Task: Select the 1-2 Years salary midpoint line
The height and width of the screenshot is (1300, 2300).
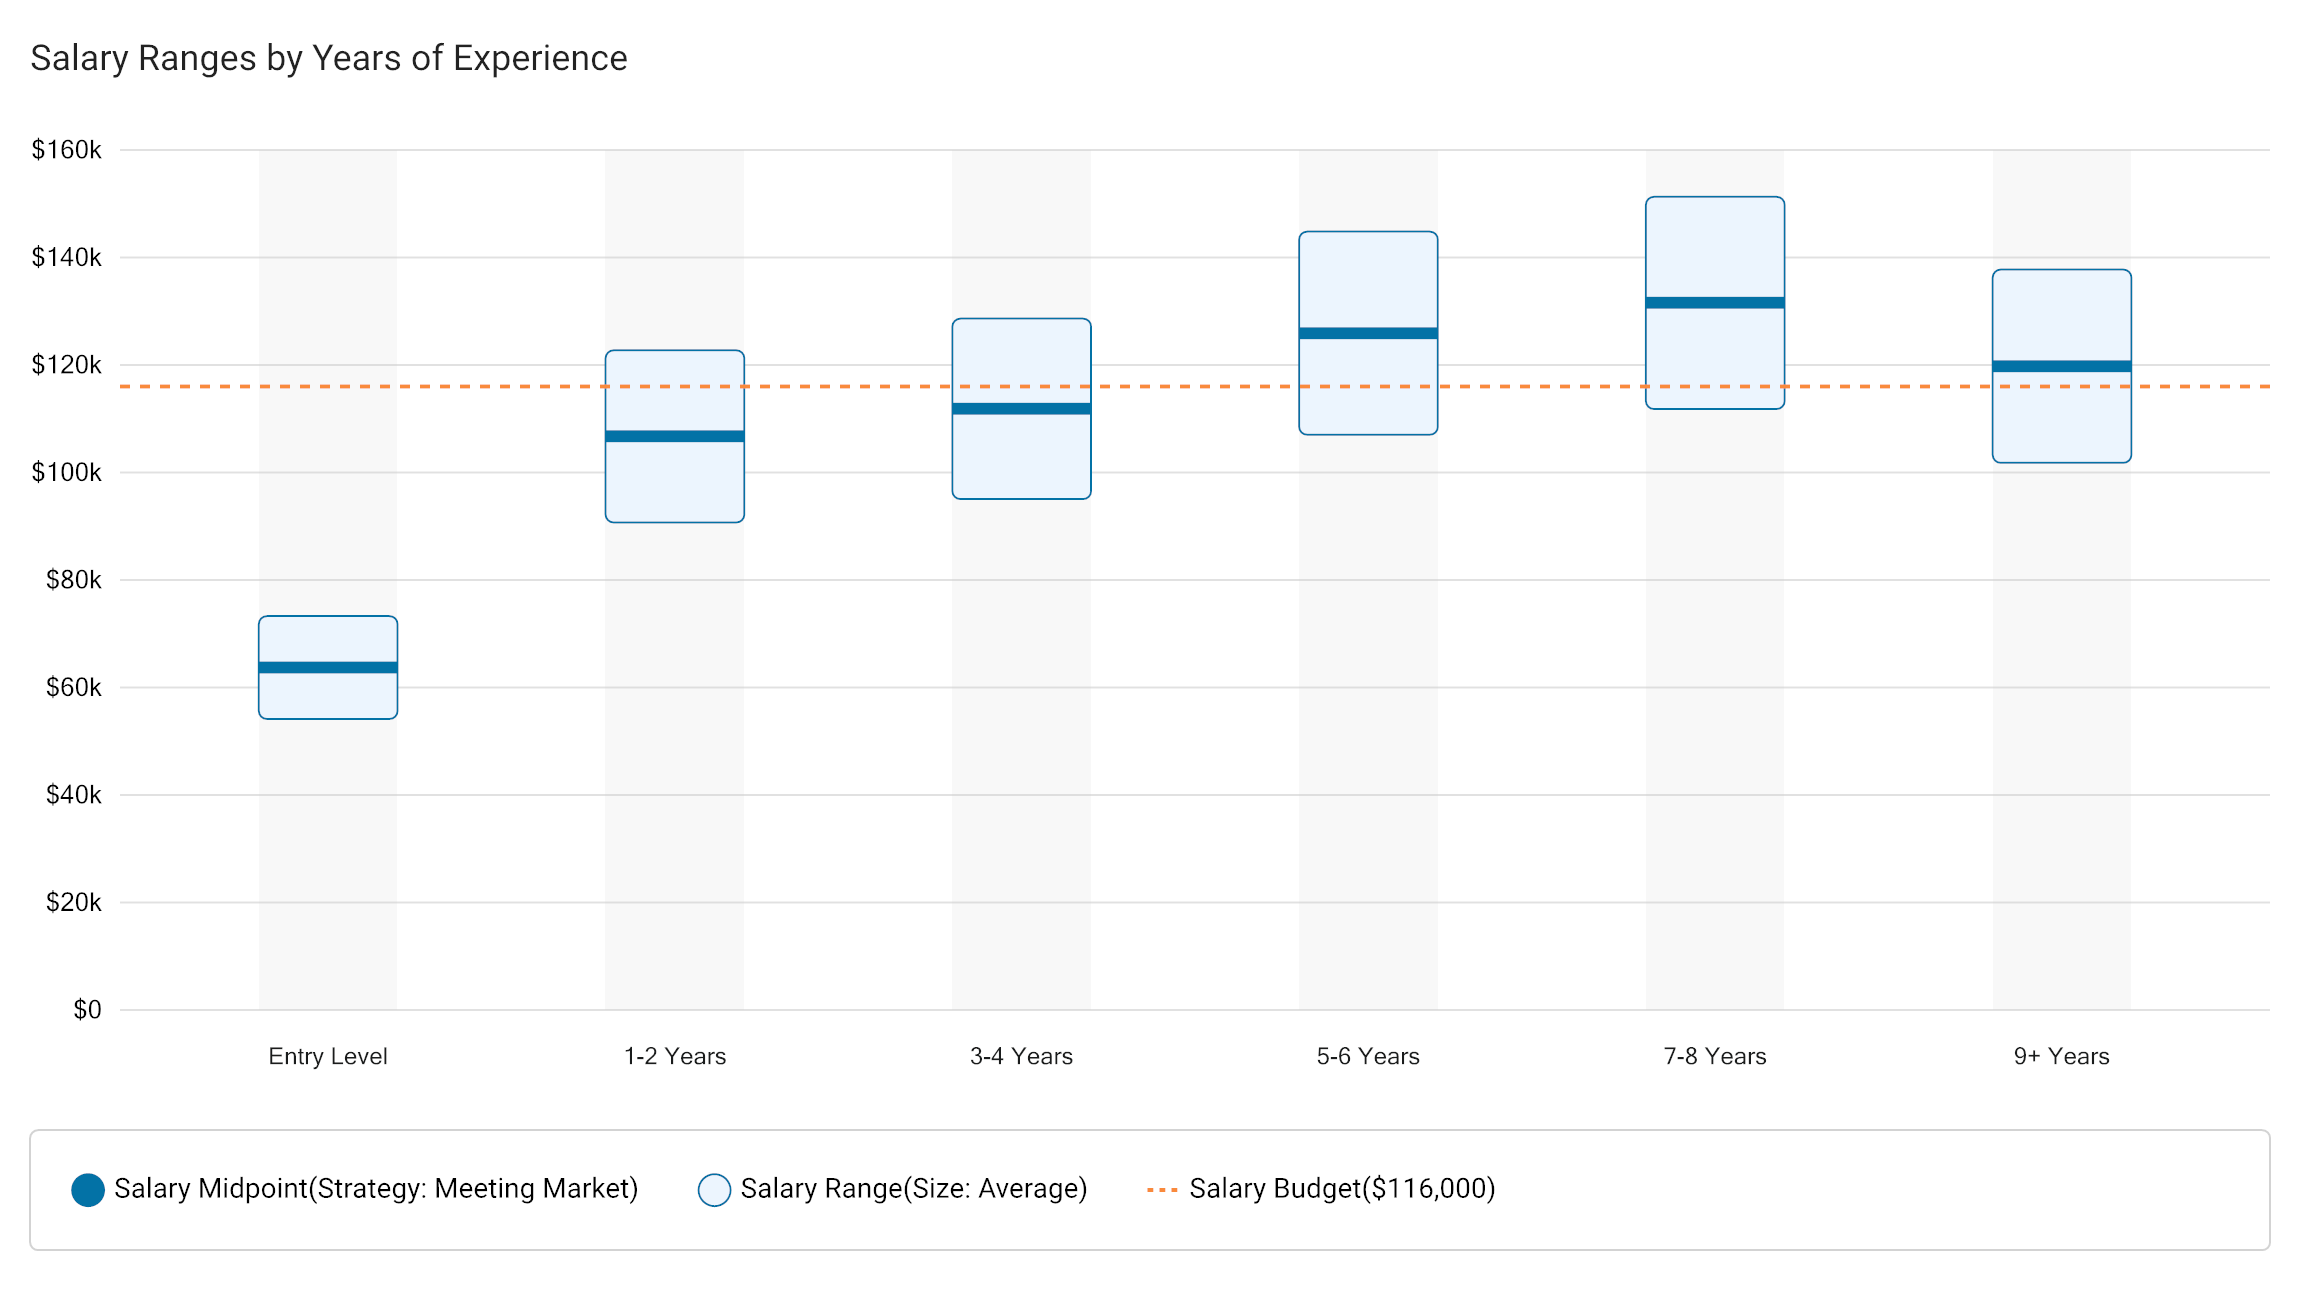Action: click(x=674, y=434)
